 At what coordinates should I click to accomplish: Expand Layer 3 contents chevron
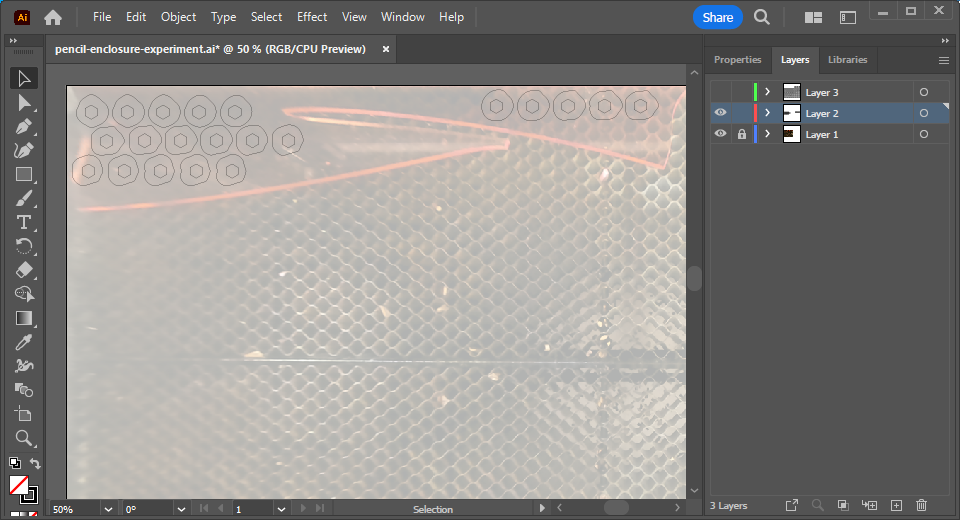(767, 92)
